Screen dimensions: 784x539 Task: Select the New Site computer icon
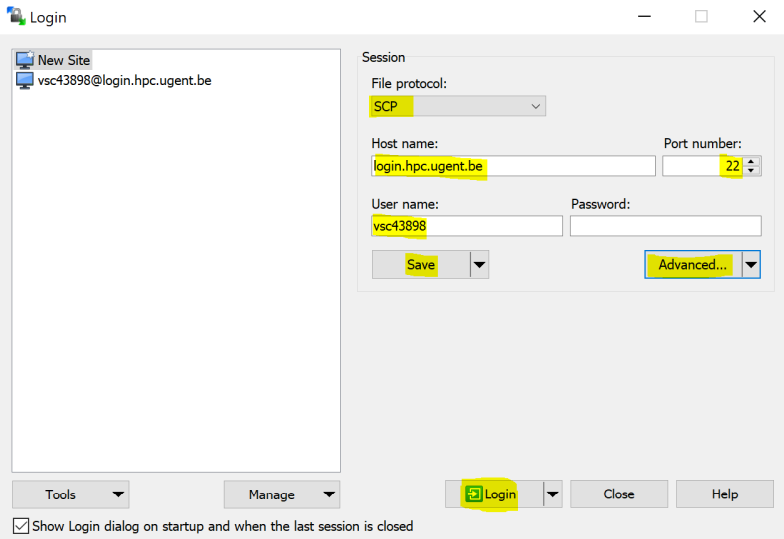pos(25,60)
